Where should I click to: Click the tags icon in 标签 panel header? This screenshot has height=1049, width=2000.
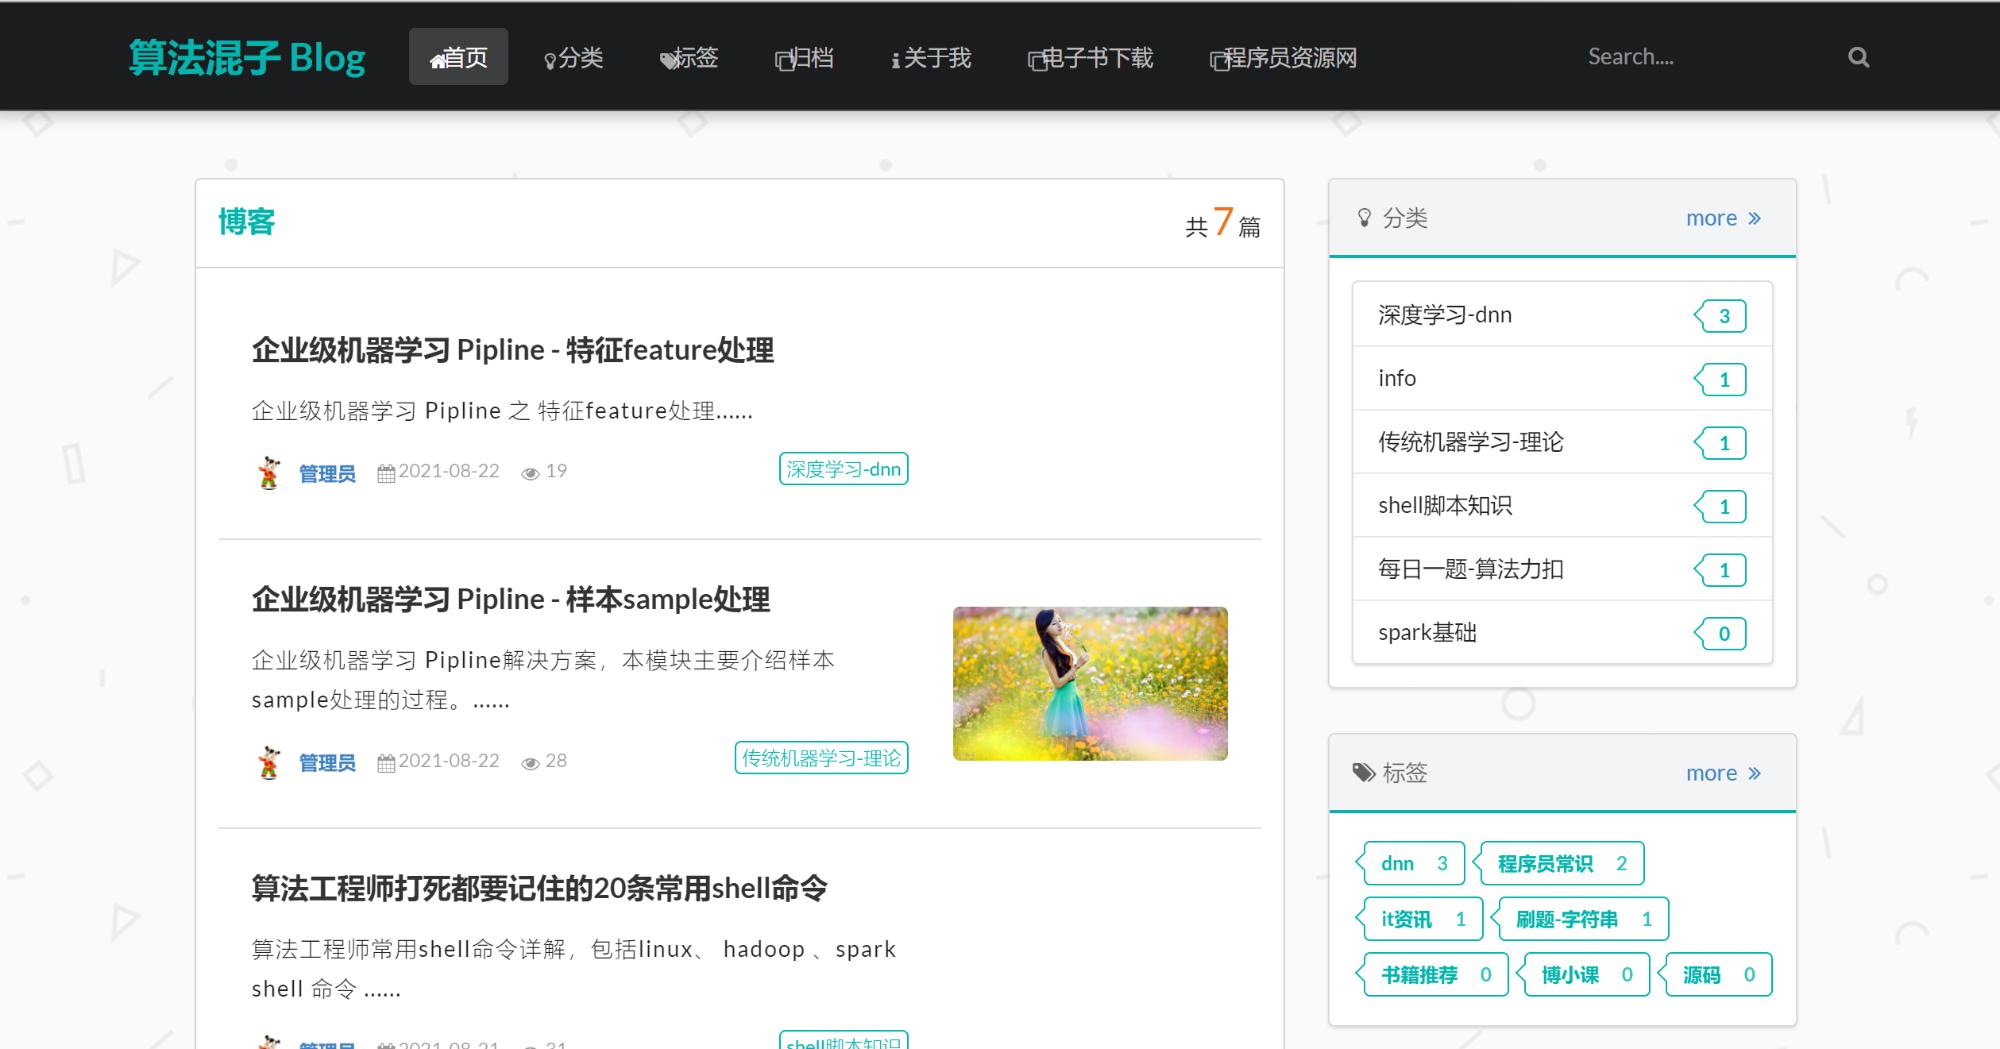coord(1364,772)
